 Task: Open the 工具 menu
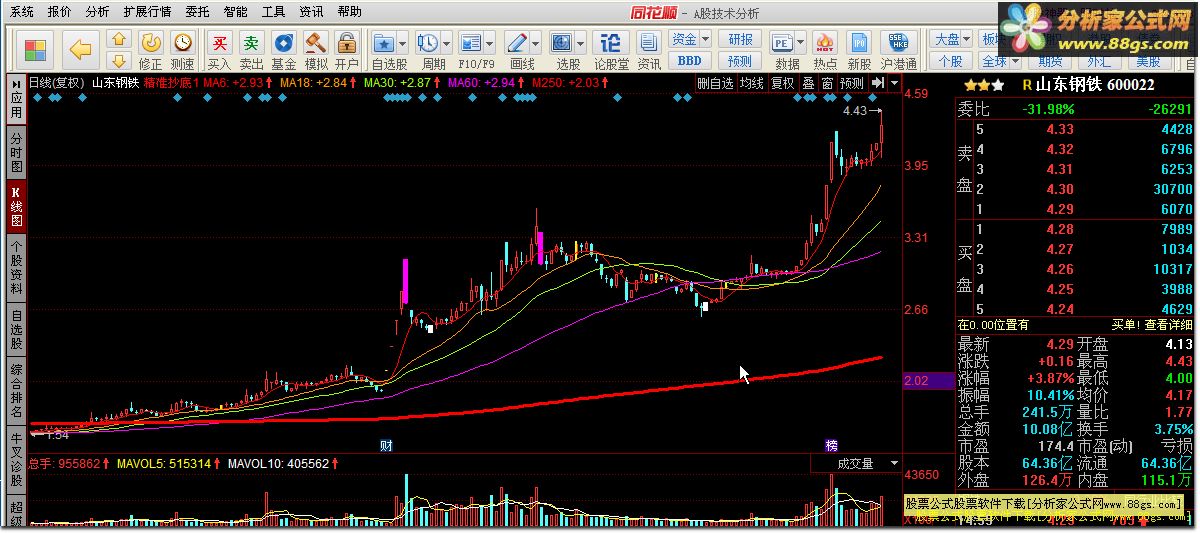point(274,12)
